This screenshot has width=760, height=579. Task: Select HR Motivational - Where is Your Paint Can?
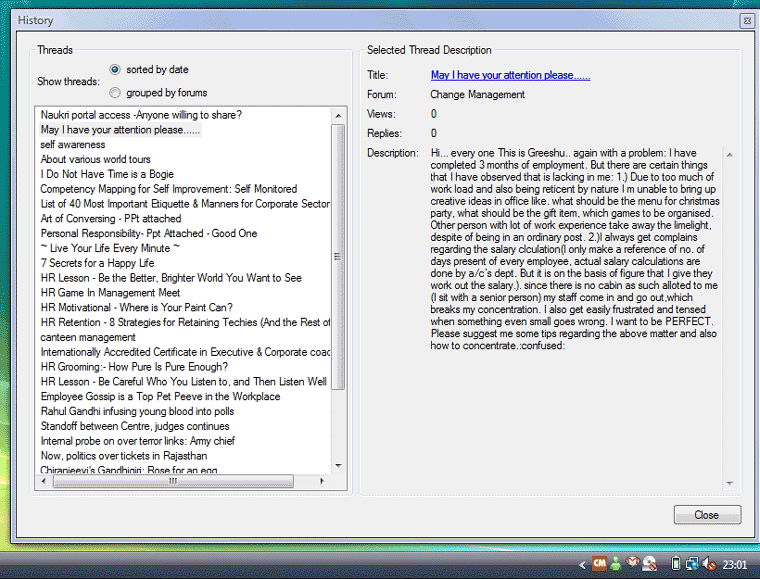point(137,308)
